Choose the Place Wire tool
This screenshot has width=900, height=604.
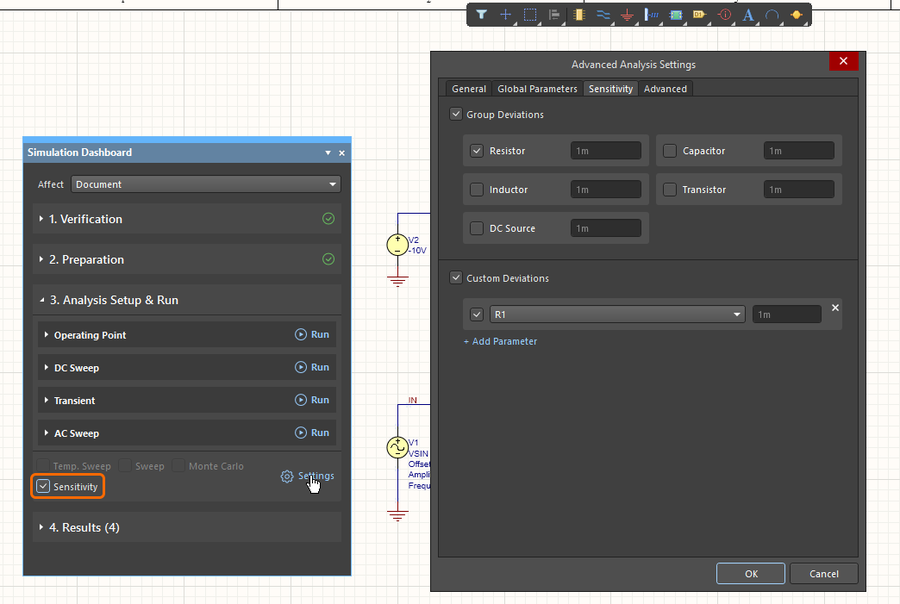[x=603, y=15]
